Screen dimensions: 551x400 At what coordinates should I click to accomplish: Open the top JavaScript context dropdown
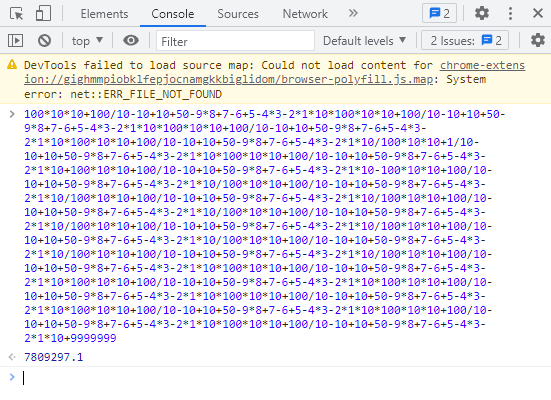pyautogui.click(x=87, y=41)
